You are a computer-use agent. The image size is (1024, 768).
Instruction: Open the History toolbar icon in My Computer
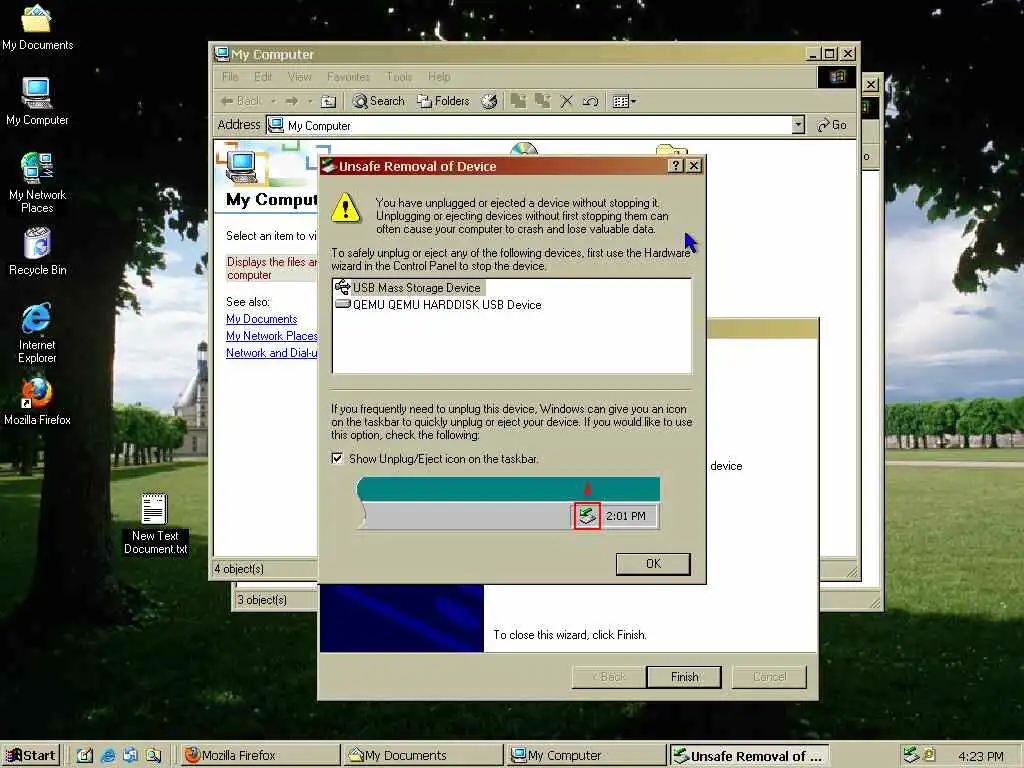pos(489,101)
